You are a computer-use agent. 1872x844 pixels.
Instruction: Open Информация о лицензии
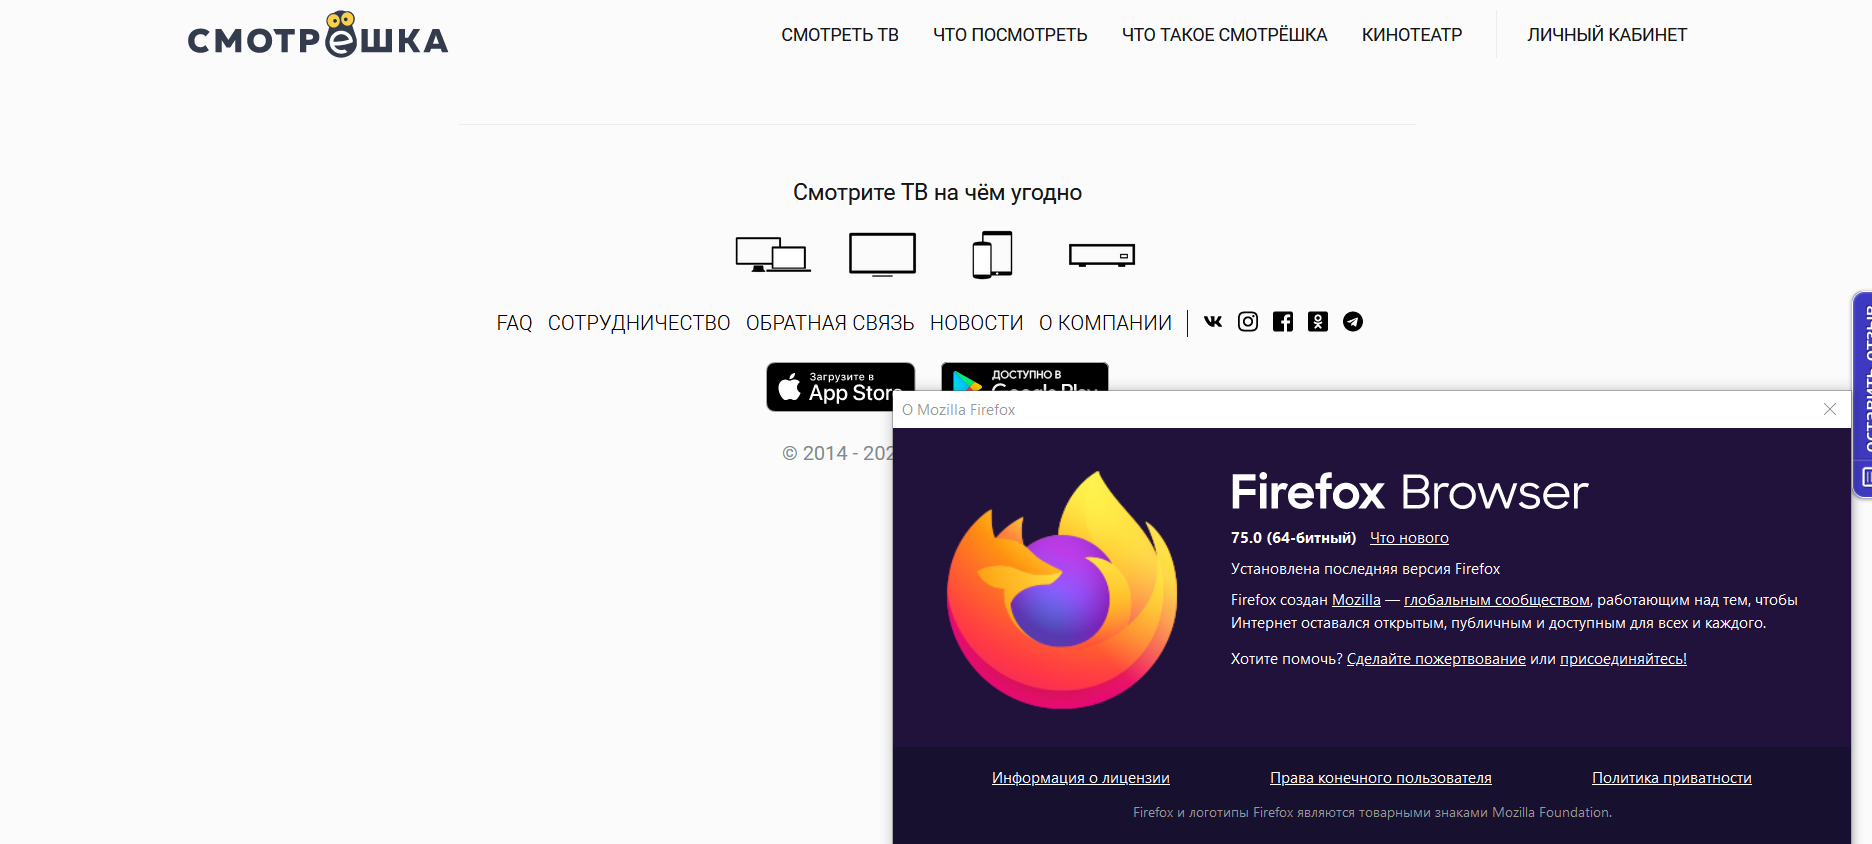pyautogui.click(x=1081, y=778)
